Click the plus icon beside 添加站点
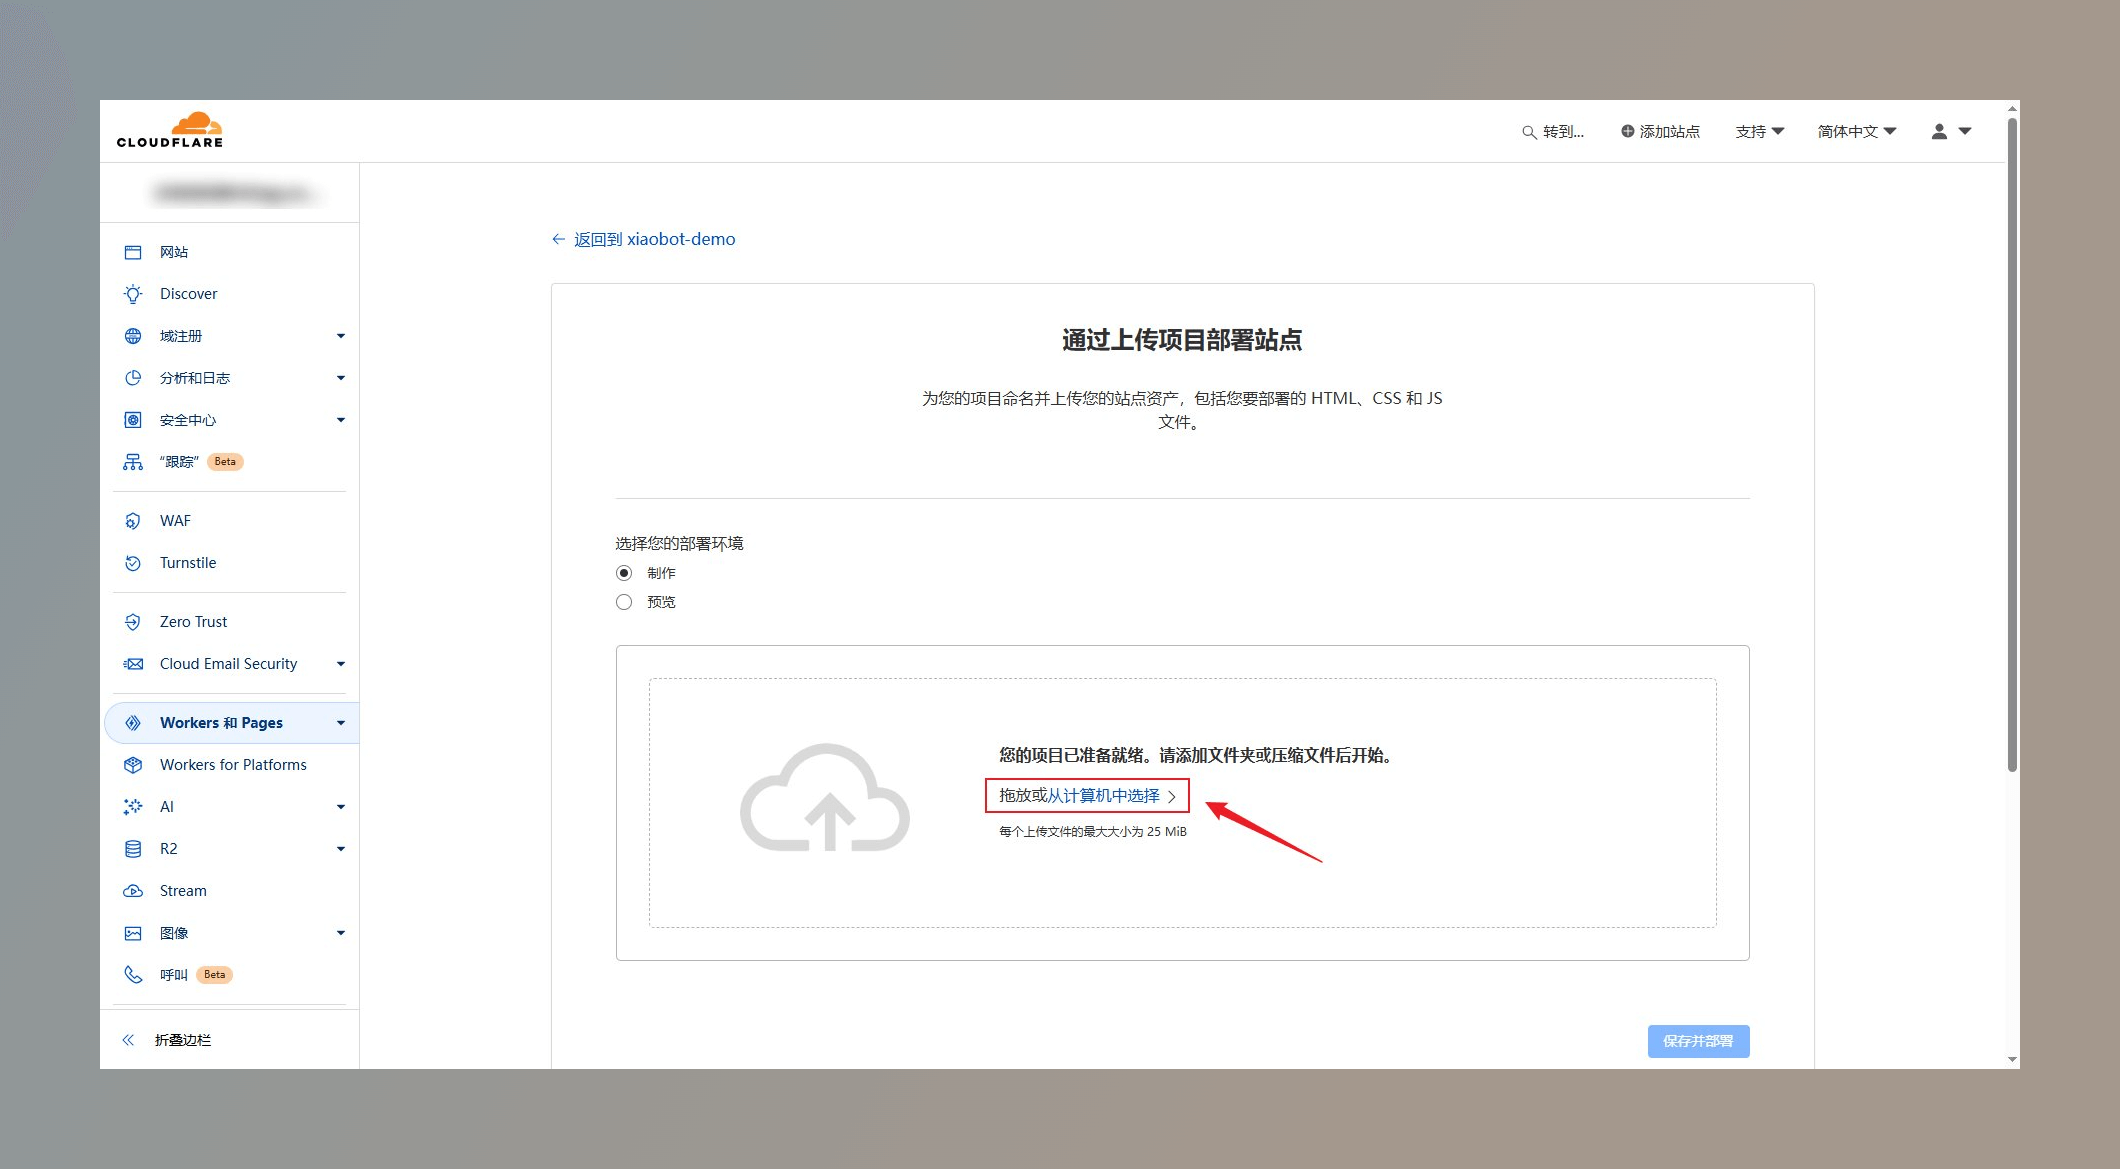The height and width of the screenshot is (1169, 2120). pyautogui.click(x=1628, y=131)
